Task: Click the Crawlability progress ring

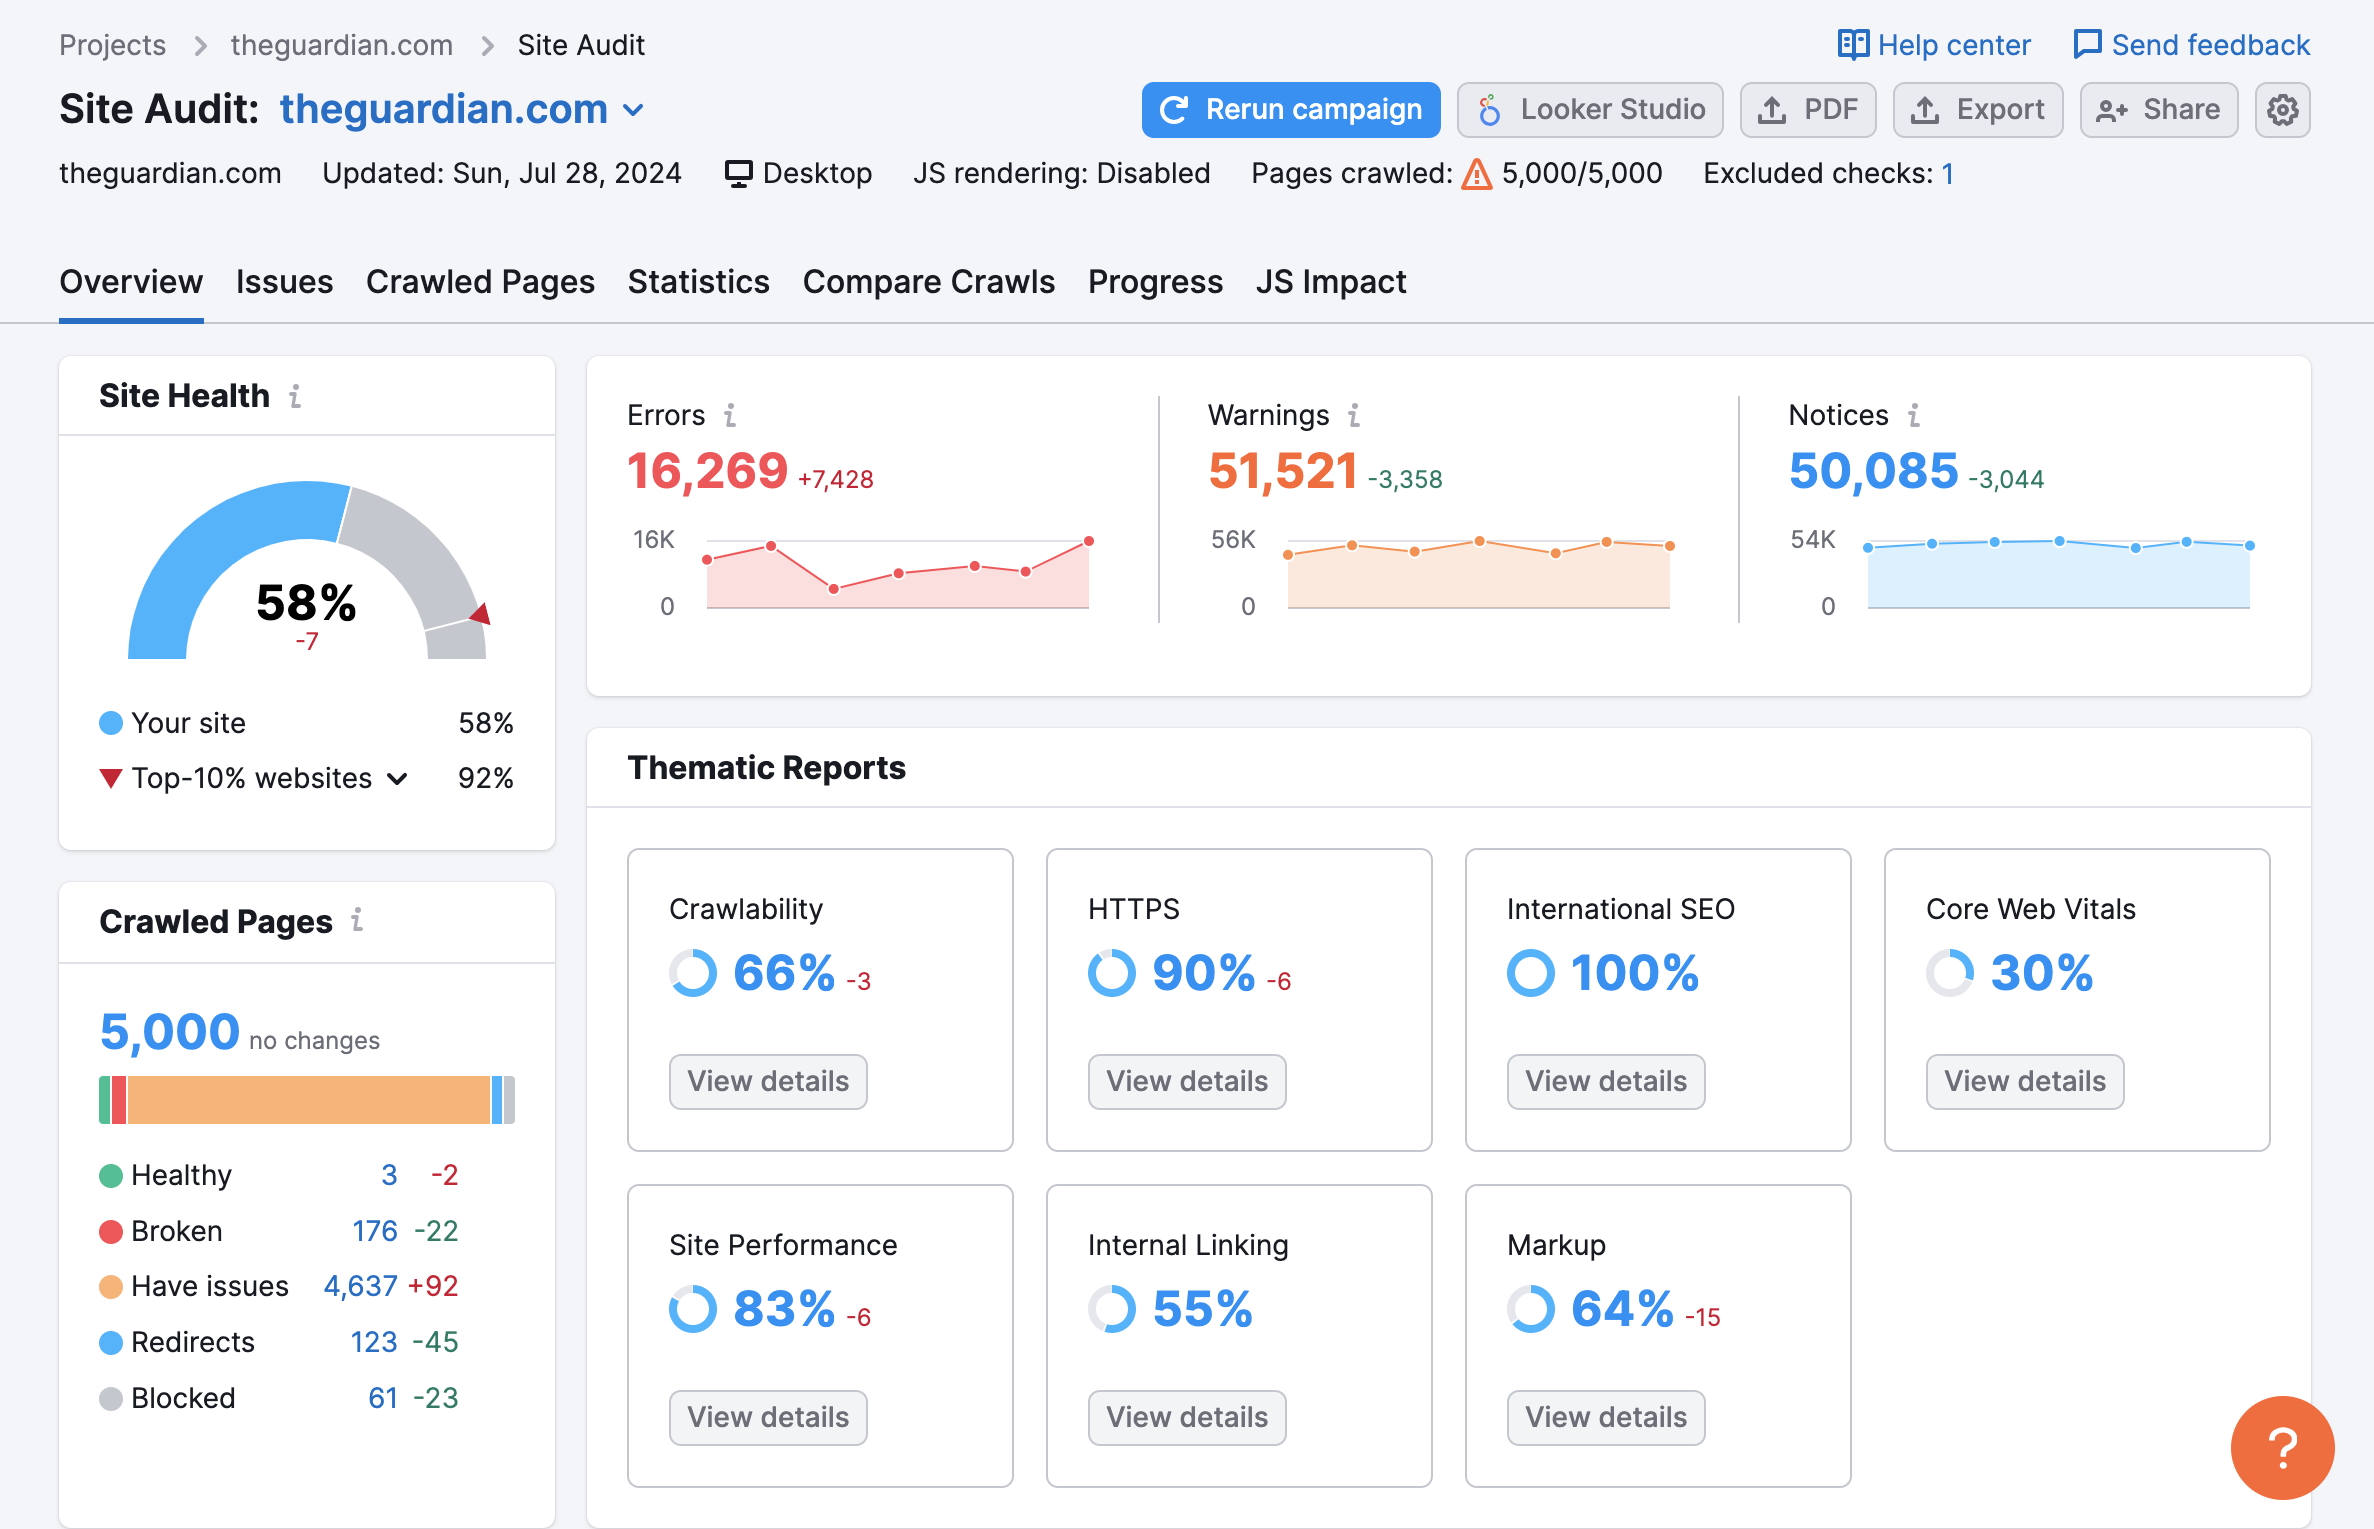Action: tap(693, 972)
